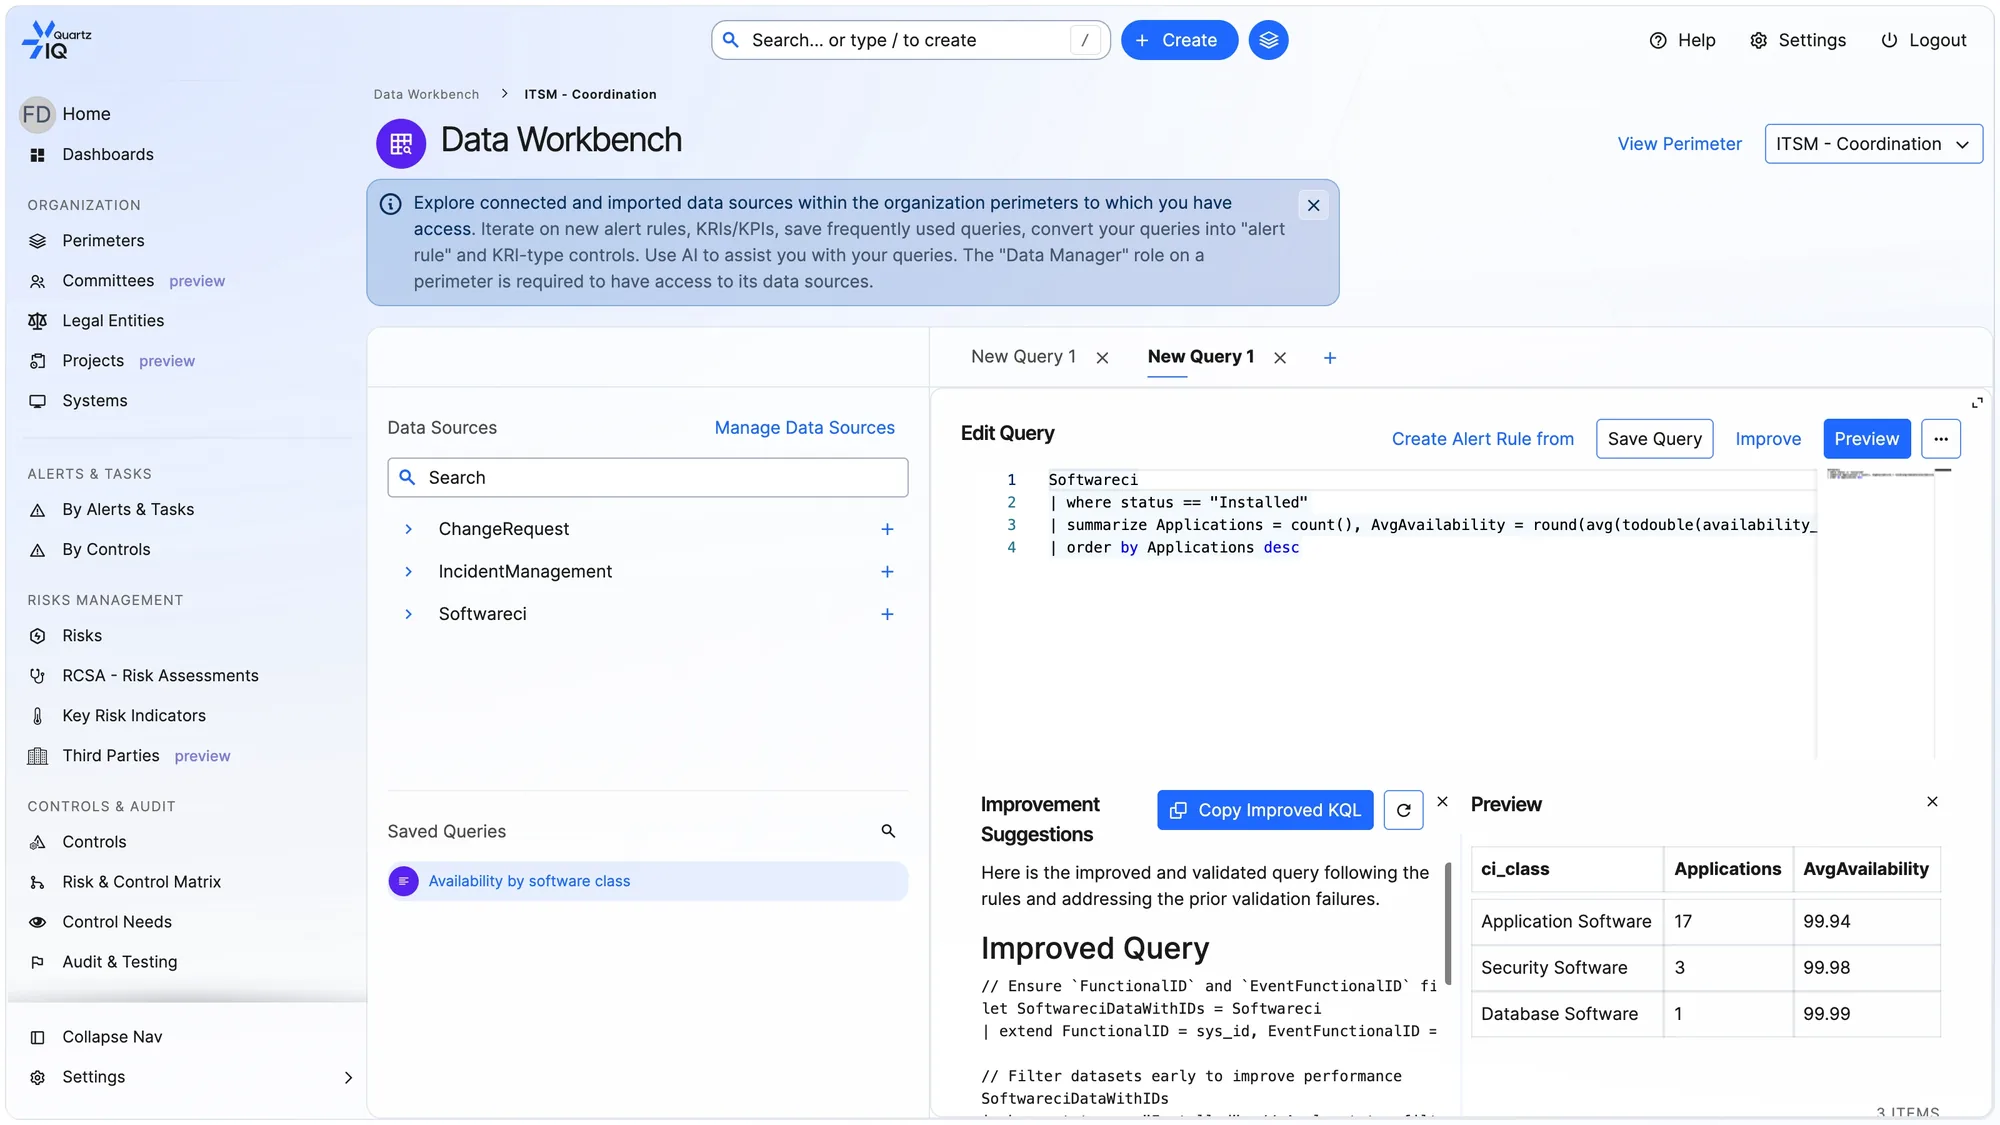Add a new query tab
Image resolution: width=2000 pixels, height=1125 pixels.
tap(1330, 358)
